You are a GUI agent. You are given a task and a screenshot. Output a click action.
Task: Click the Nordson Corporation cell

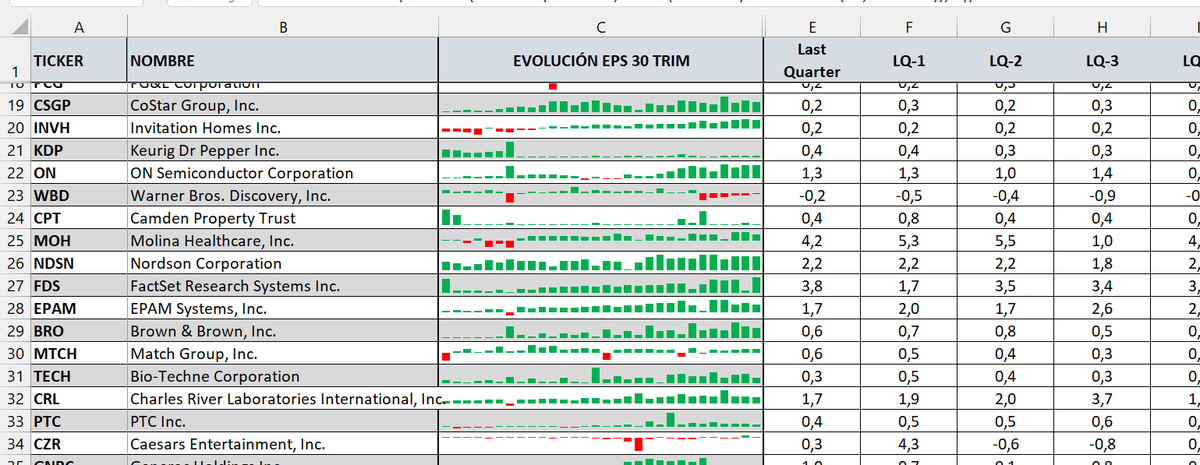[283, 263]
